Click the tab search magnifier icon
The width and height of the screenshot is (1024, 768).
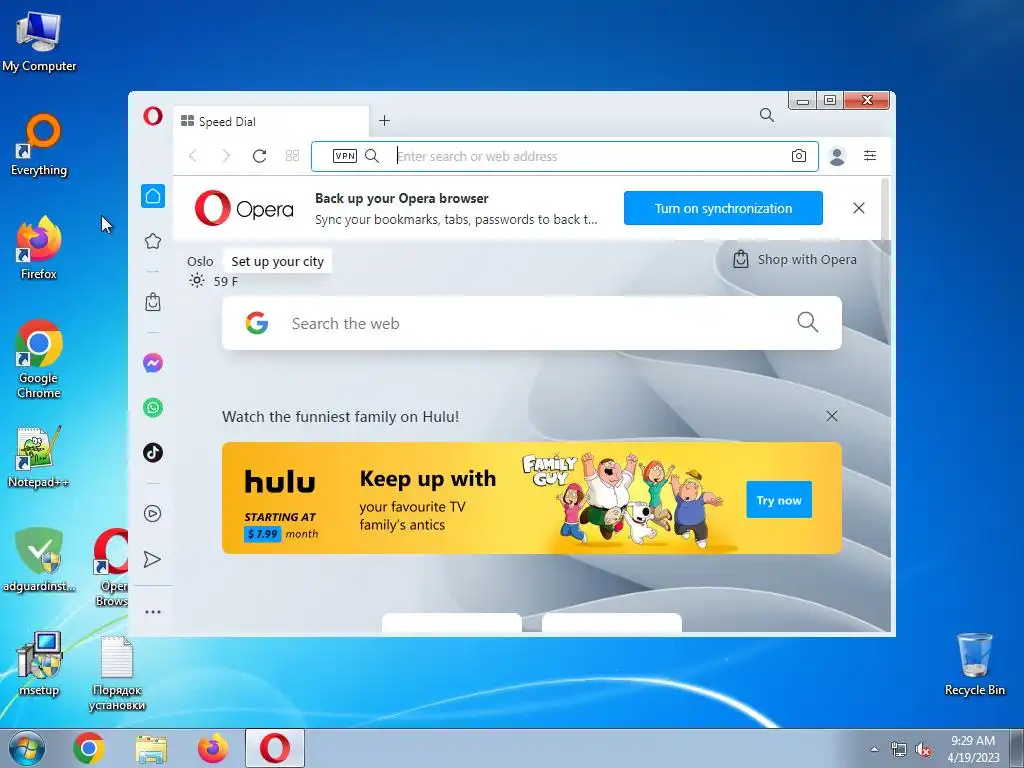click(x=767, y=116)
